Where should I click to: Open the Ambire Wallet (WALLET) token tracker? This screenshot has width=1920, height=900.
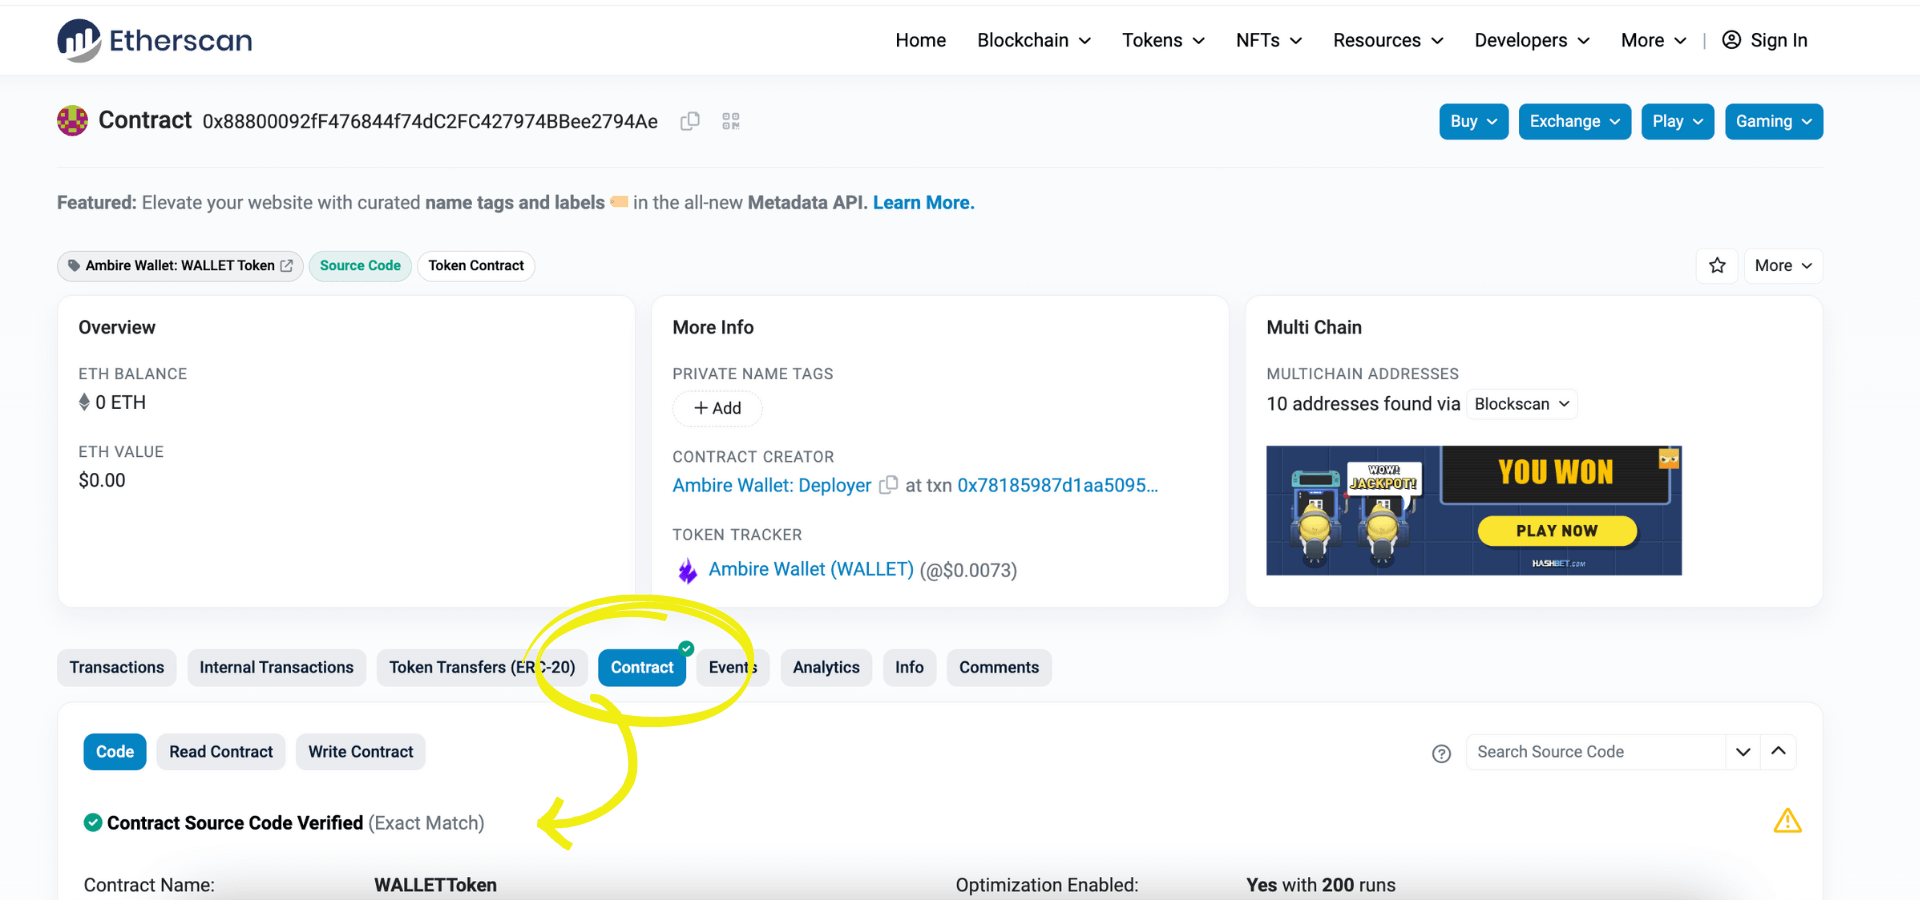coord(810,569)
